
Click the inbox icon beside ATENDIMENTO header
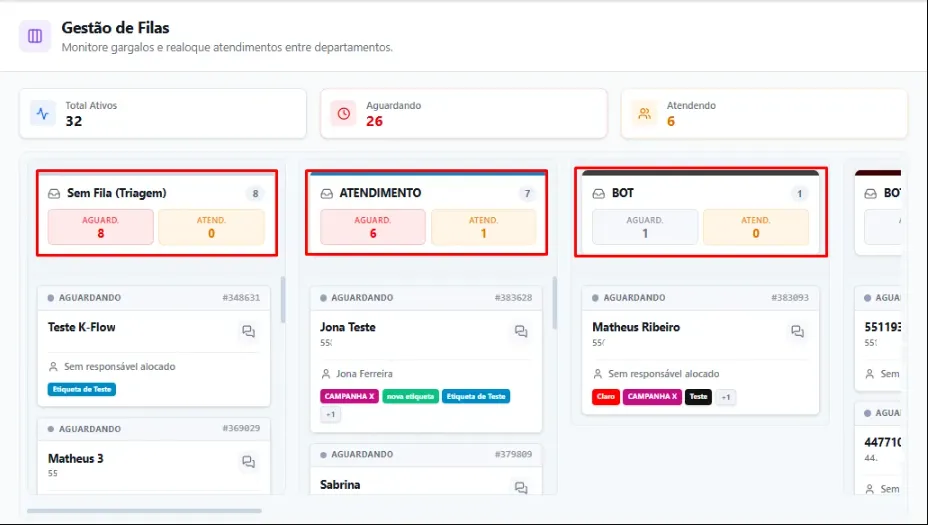click(x=327, y=194)
